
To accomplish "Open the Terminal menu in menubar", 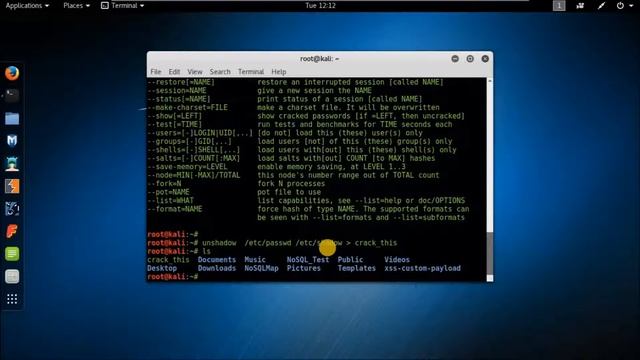I will pyautogui.click(x=251, y=72).
